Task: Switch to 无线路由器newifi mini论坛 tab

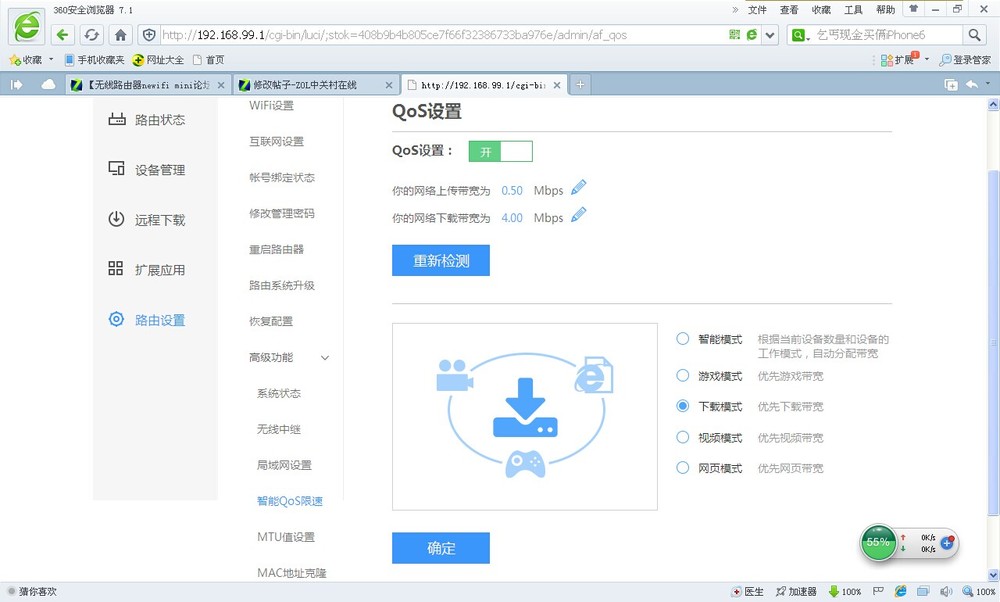Action: tap(148, 85)
